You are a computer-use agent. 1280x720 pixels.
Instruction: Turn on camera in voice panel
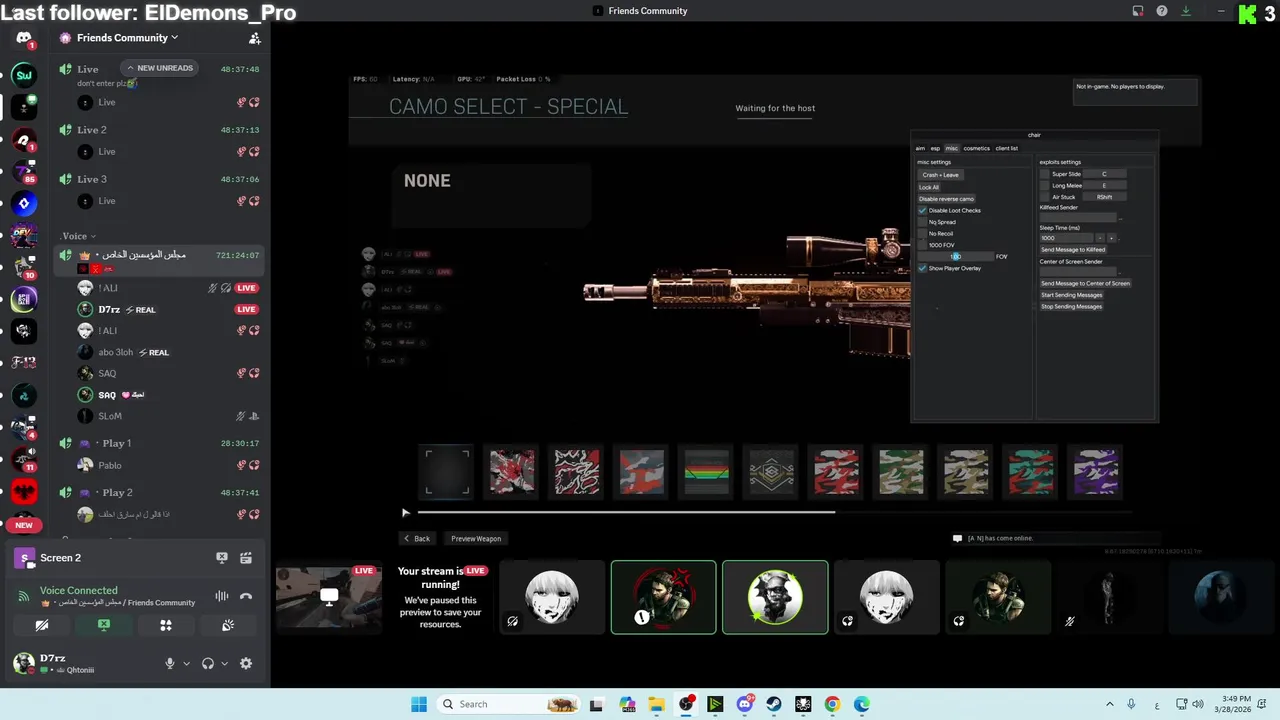[x=42, y=625]
